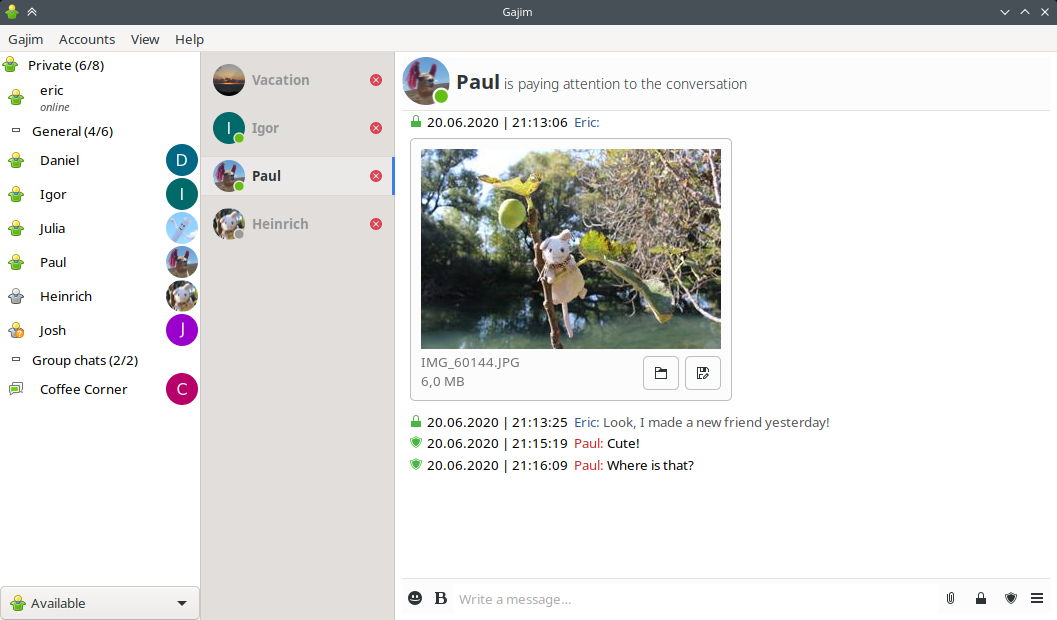Viewport: 1057px width, 620px height.
Task: Open the Gajim menu
Action: (26, 39)
